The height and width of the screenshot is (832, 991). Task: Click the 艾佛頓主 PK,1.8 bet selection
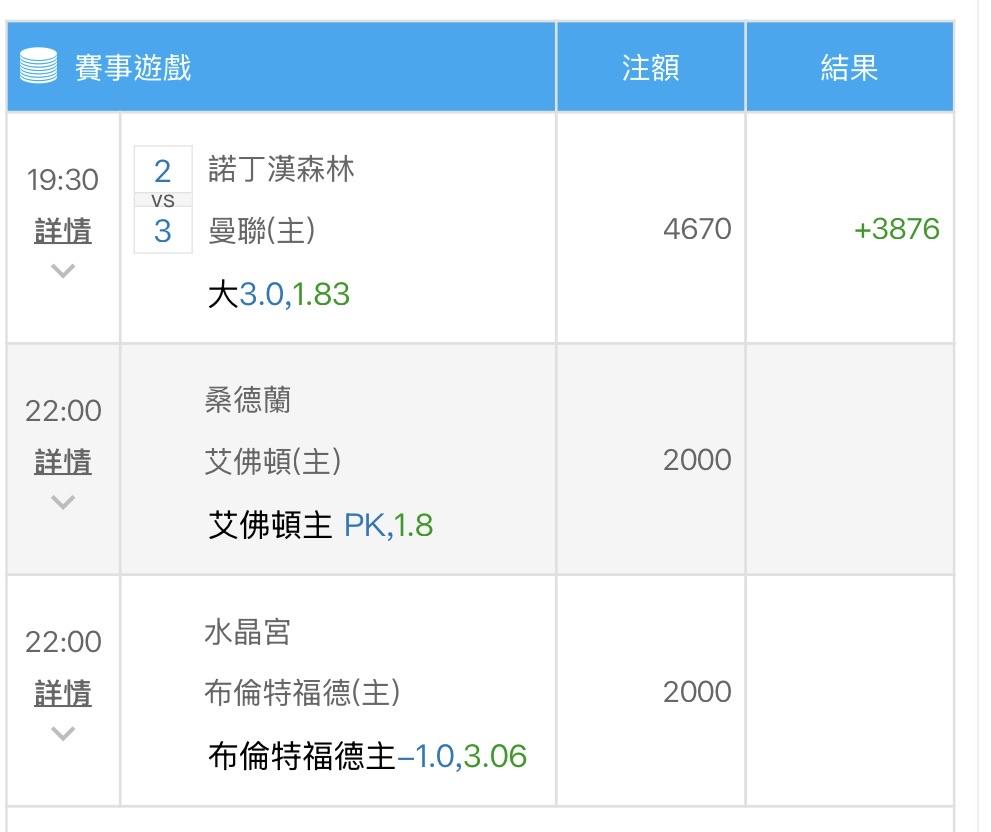320,525
